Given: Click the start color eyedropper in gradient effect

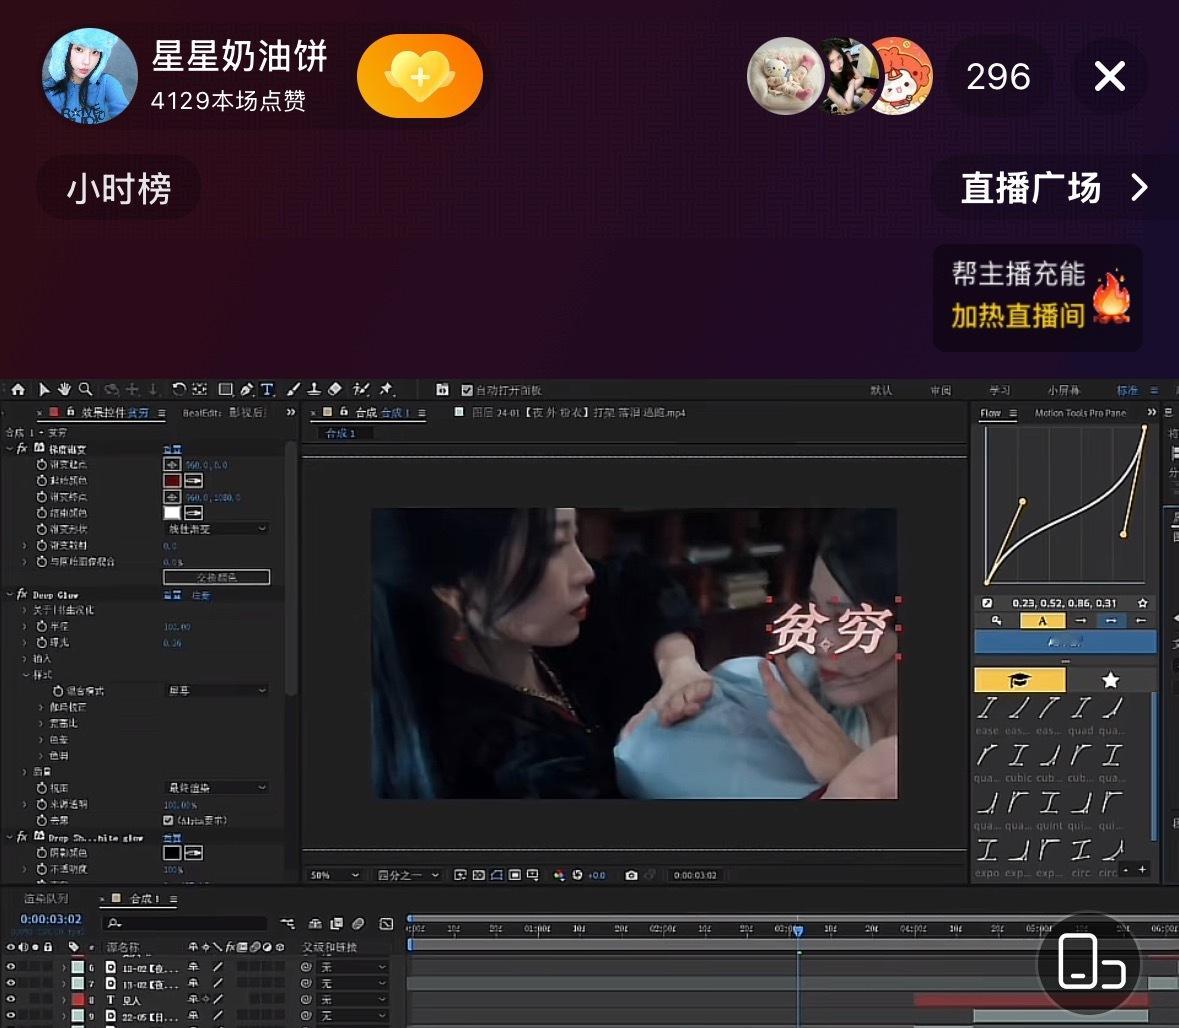Looking at the screenshot, I should point(194,481).
